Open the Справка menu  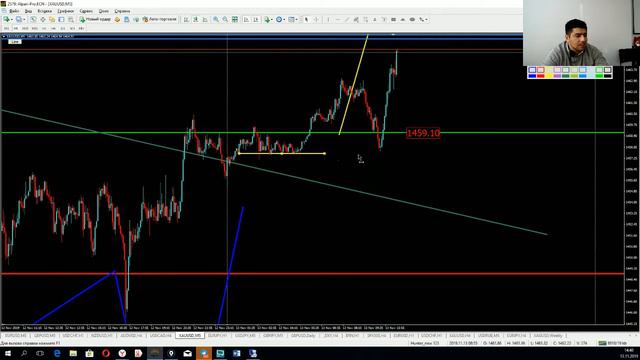pos(122,11)
